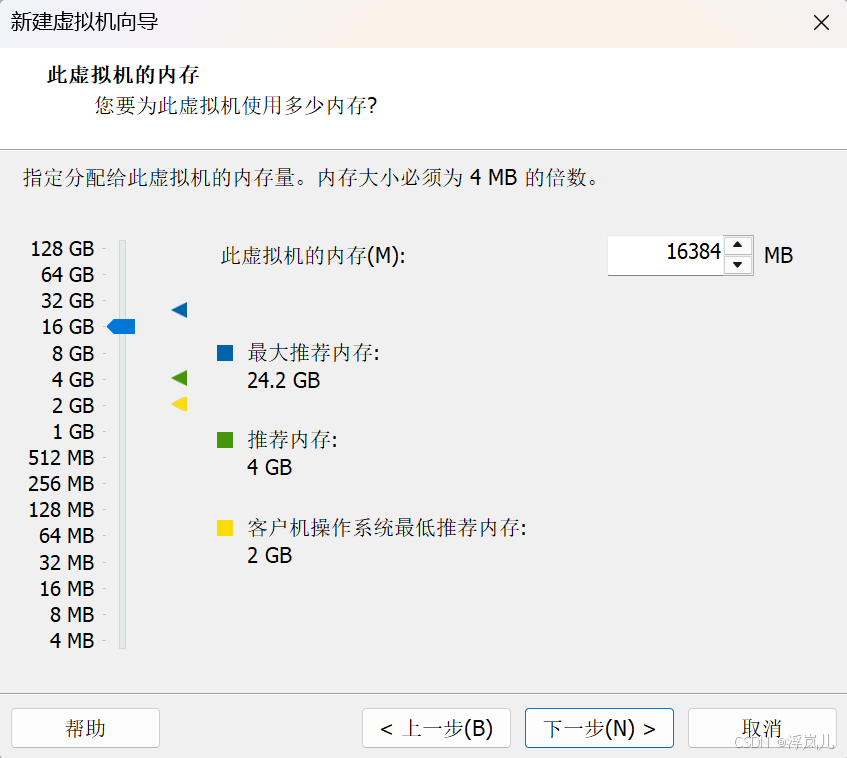Click the 客户机操作系统最低推荐内存: label

click(x=387, y=528)
